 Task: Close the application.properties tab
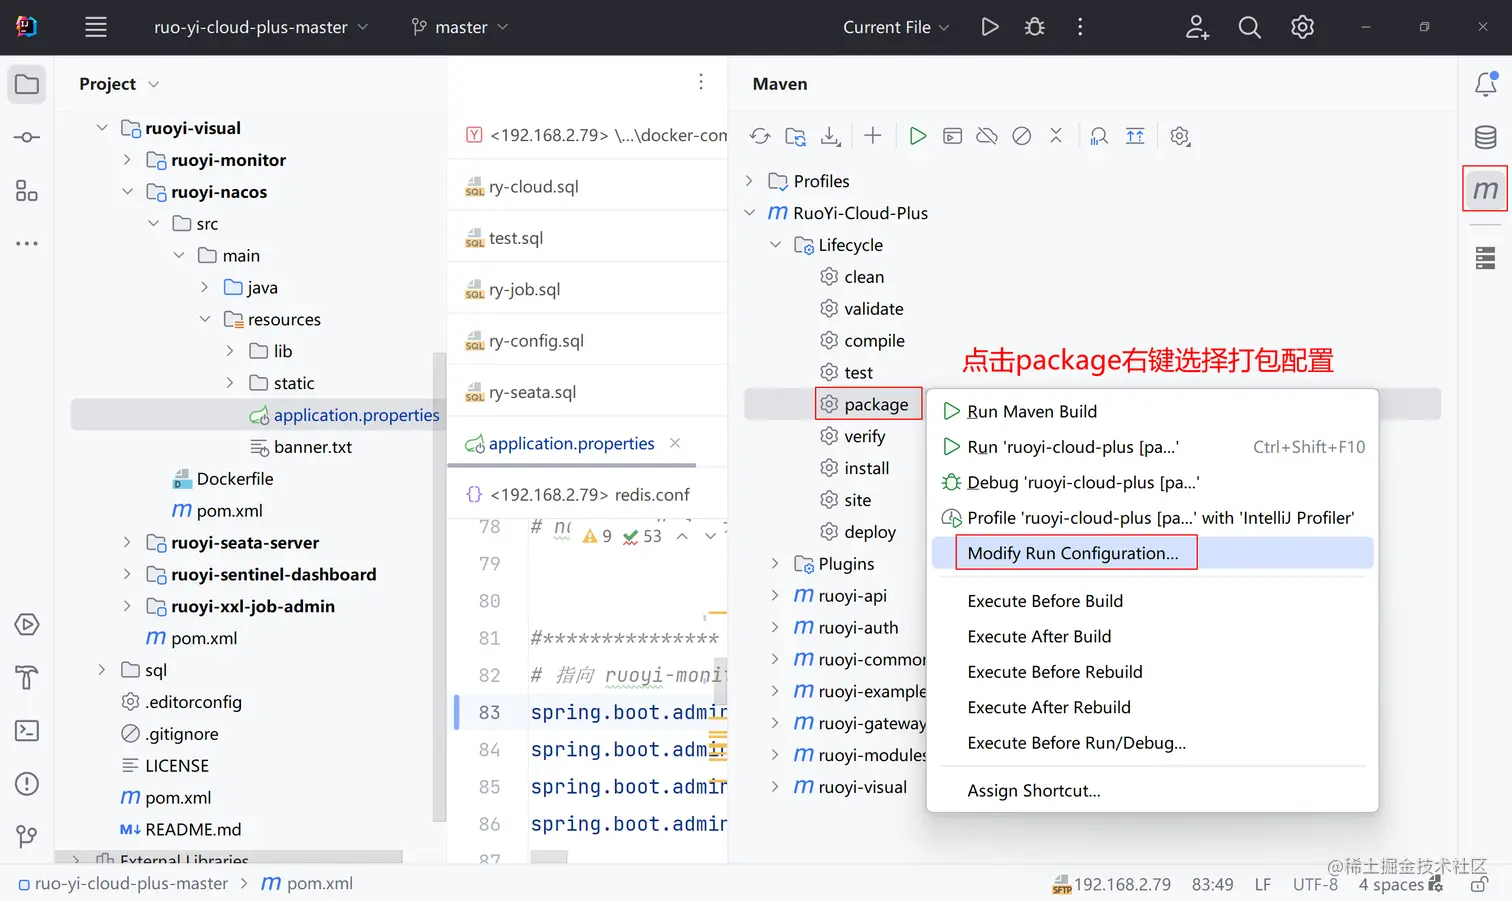click(x=675, y=443)
